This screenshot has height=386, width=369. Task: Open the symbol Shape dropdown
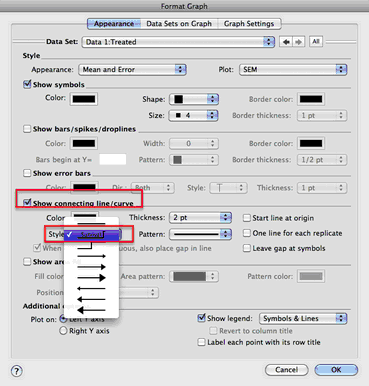(x=194, y=99)
